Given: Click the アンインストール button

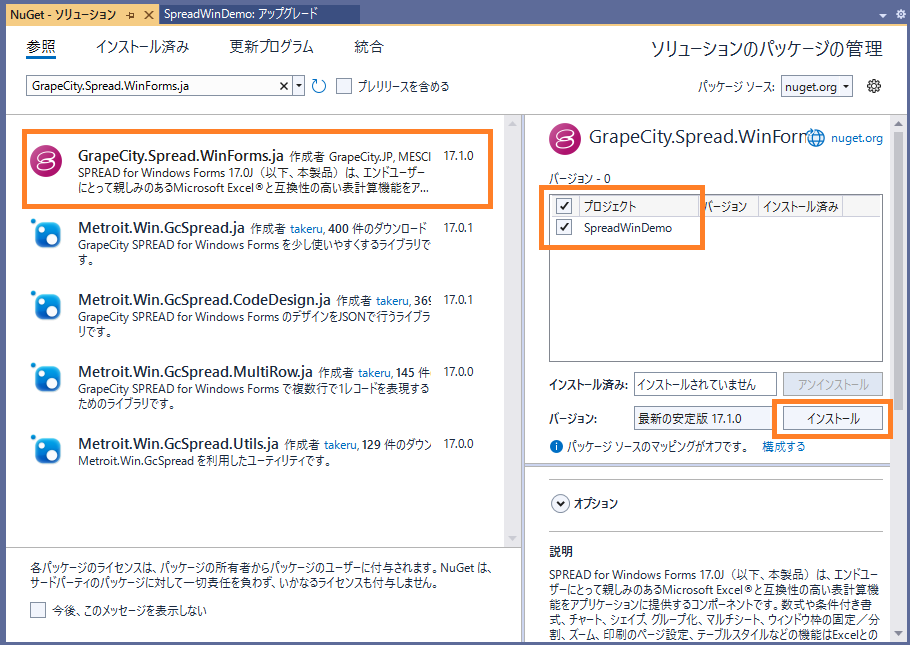Looking at the screenshot, I should click(833, 384).
